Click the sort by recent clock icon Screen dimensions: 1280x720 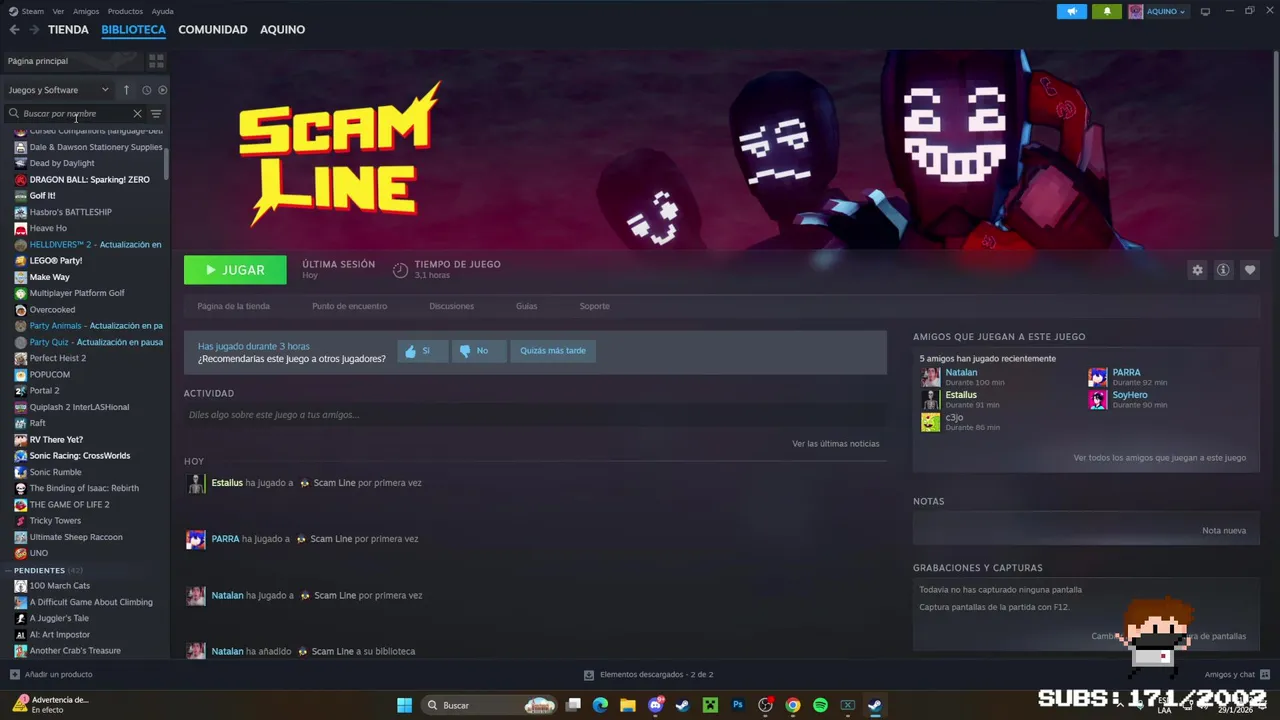(x=146, y=90)
